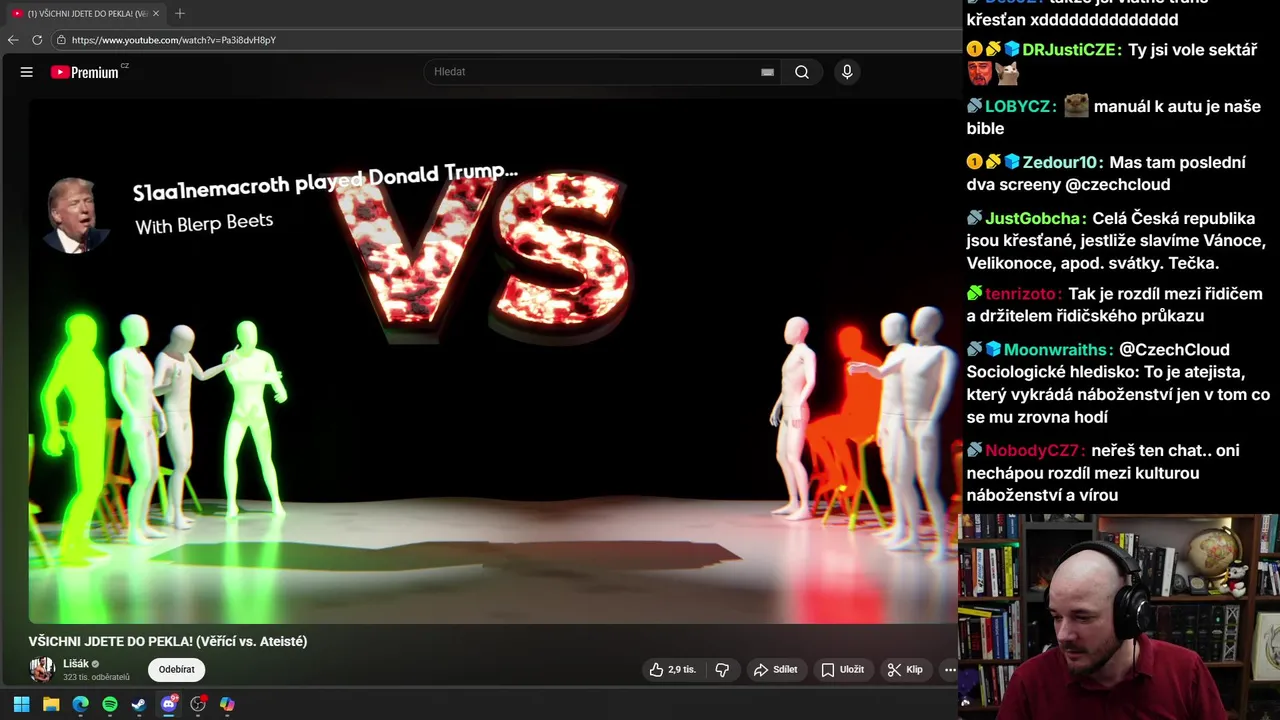Click username LOBYCZ in chat

pyautogui.click(x=1017, y=106)
